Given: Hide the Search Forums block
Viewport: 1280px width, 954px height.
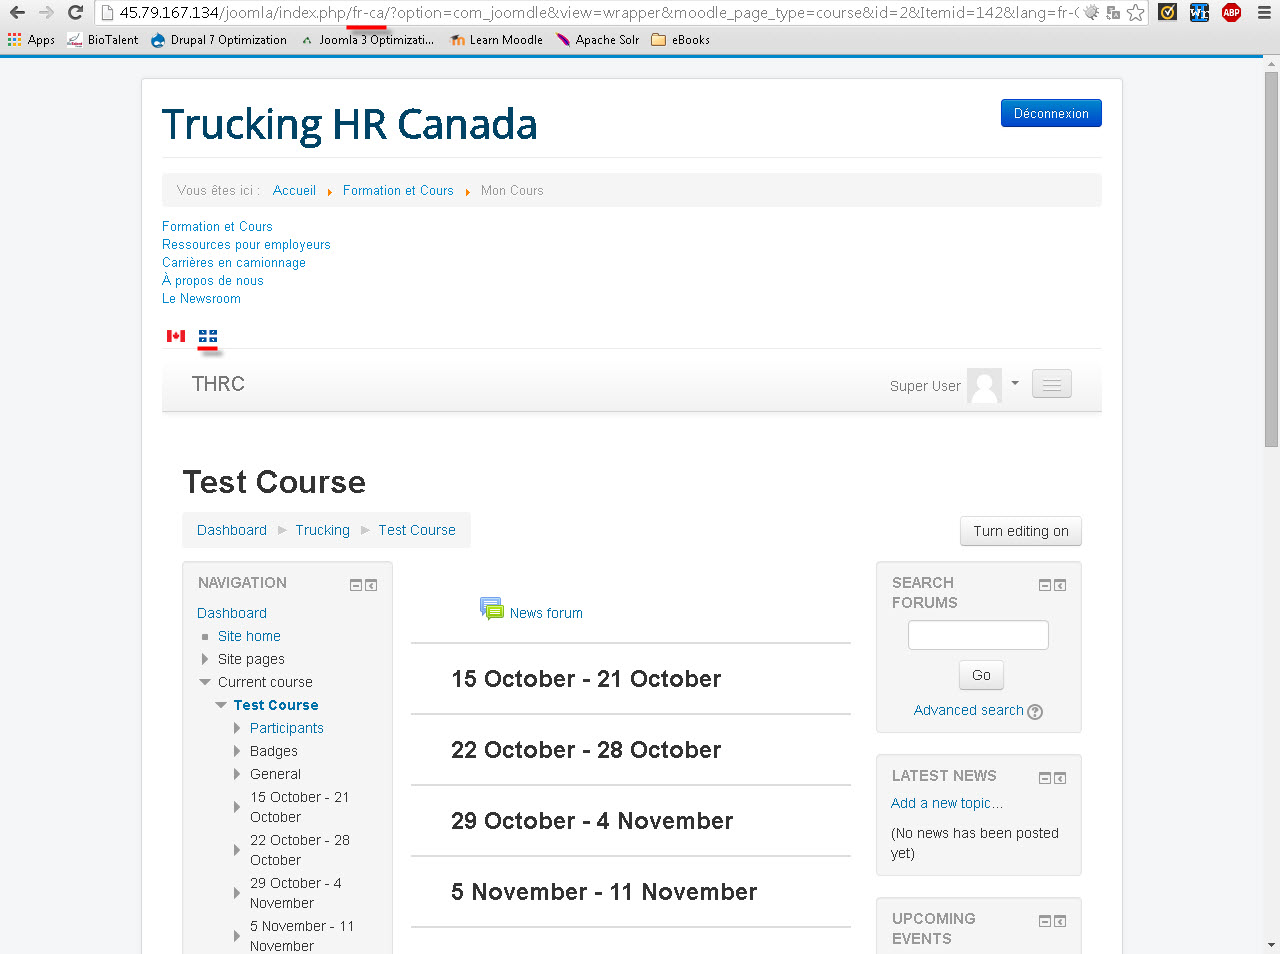Looking at the screenshot, I should 1044,585.
